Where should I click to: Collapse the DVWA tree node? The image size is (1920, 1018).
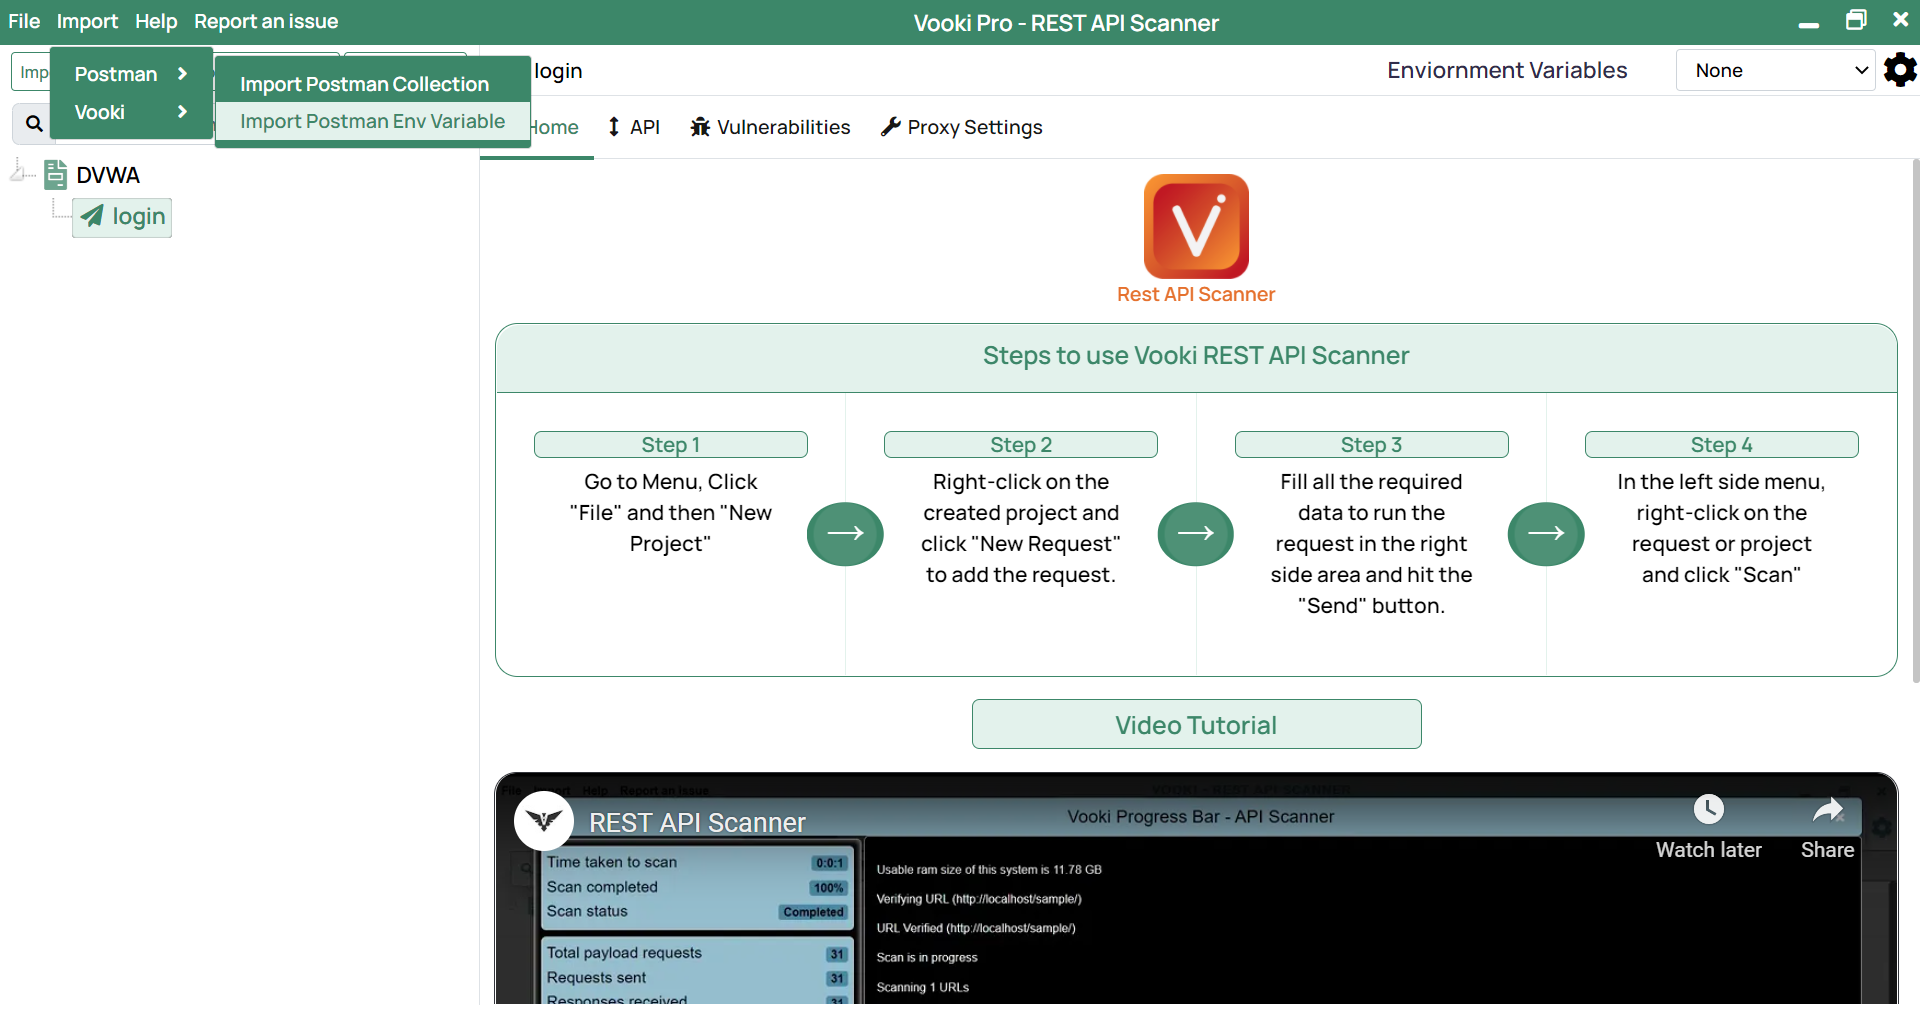[x=18, y=173]
